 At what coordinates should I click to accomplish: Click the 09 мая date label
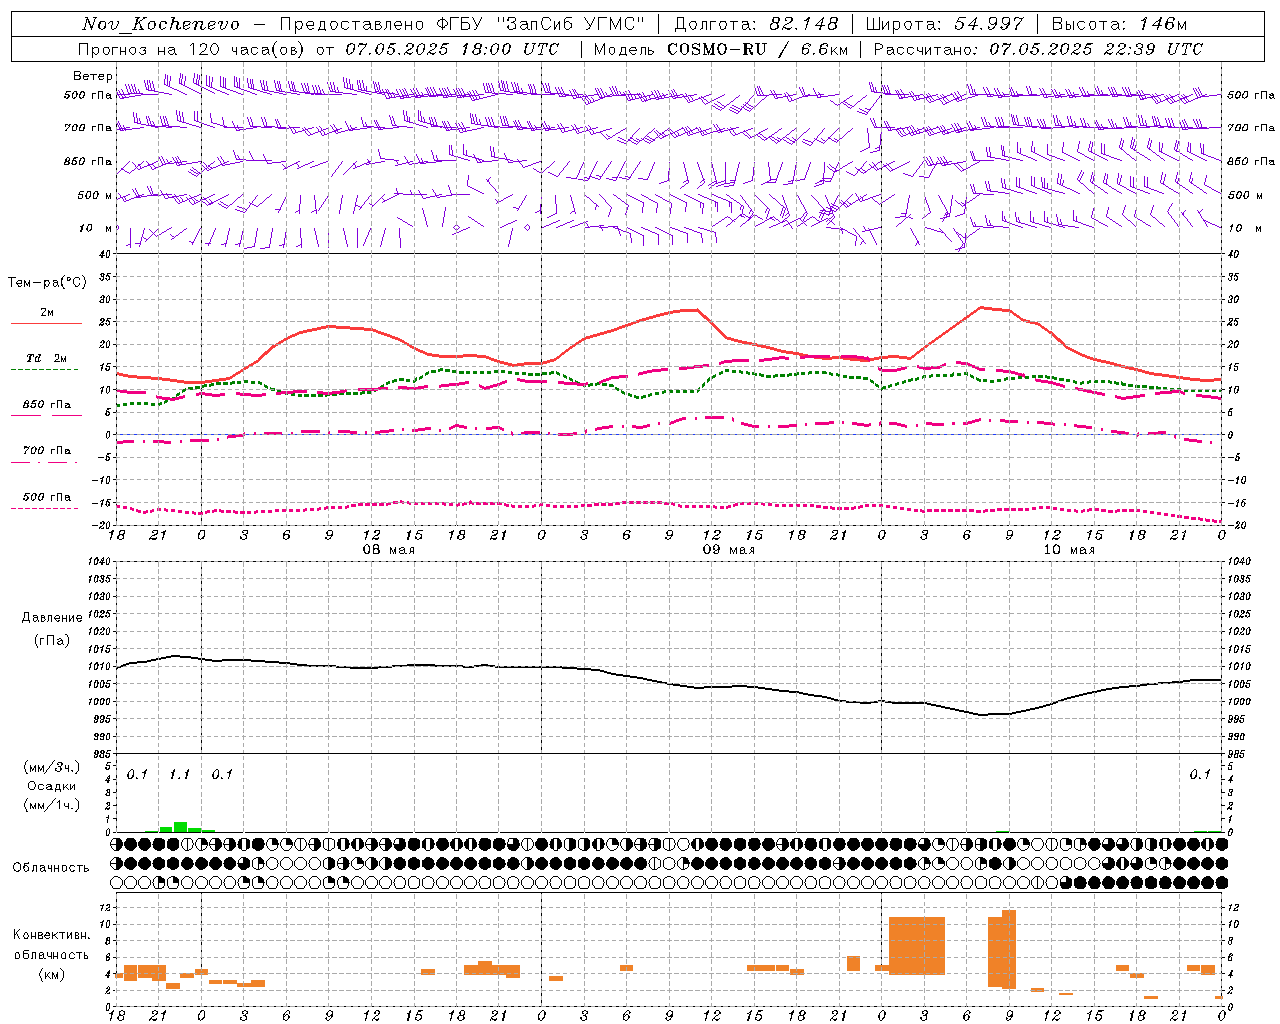coord(728,550)
